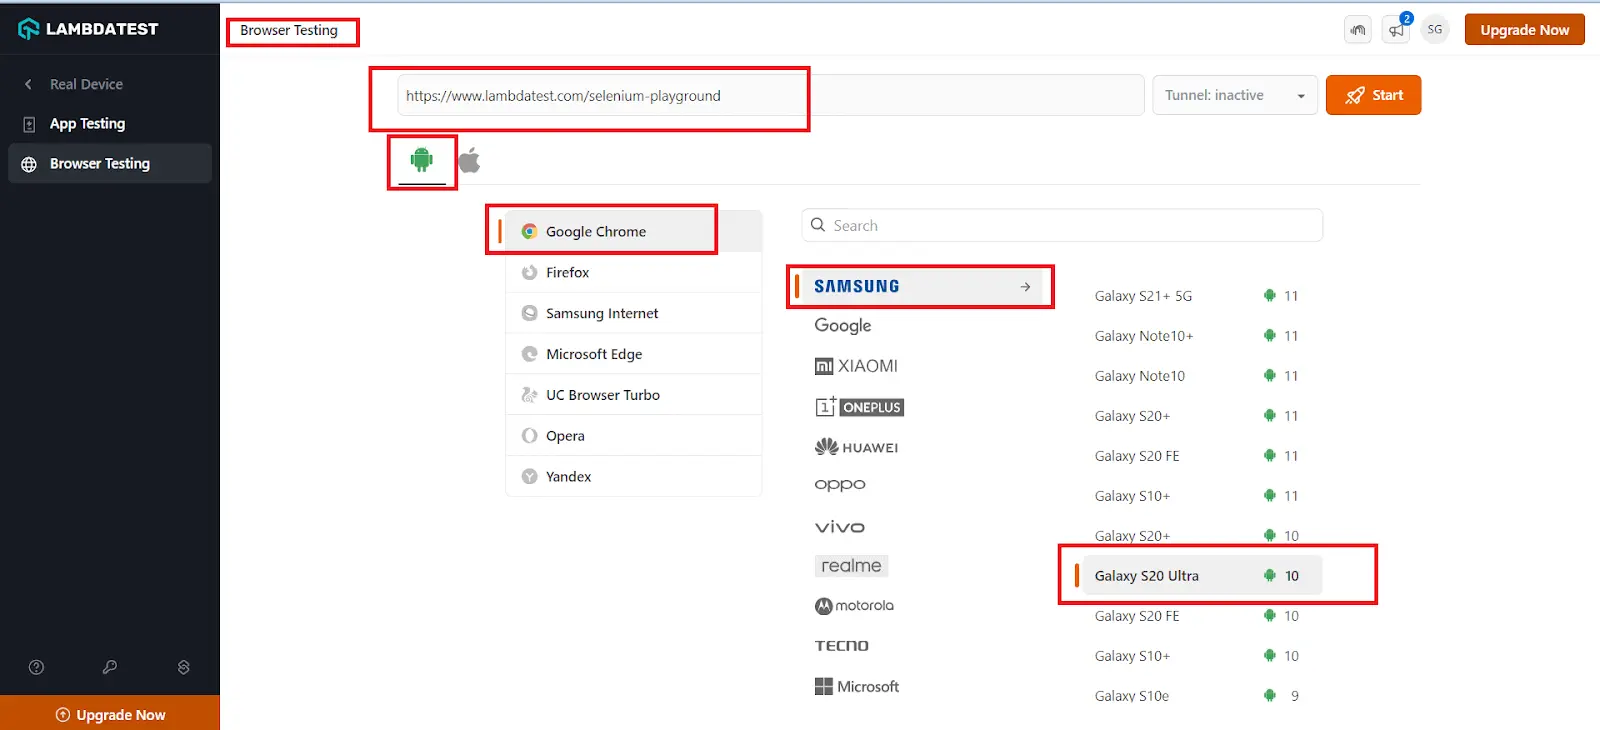Select Tecno brand
The width and height of the screenshot is (1600, 730).
pyautogui.click(x=842, y=646)
